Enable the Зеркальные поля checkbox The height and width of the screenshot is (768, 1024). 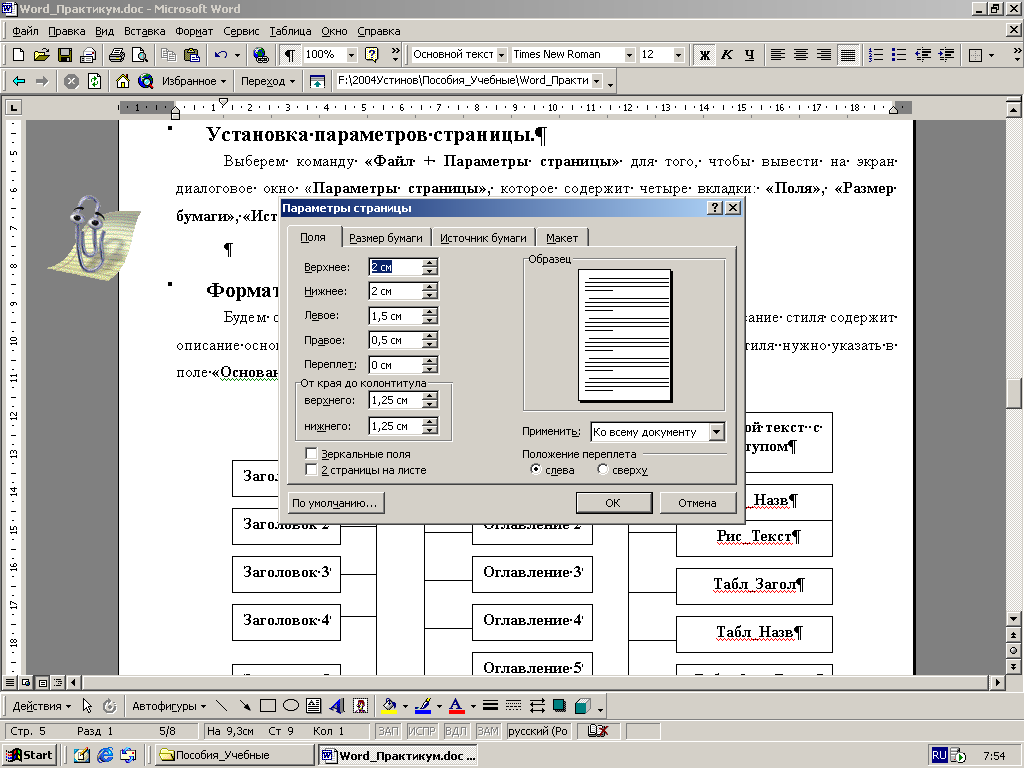[x=312, y=453]
